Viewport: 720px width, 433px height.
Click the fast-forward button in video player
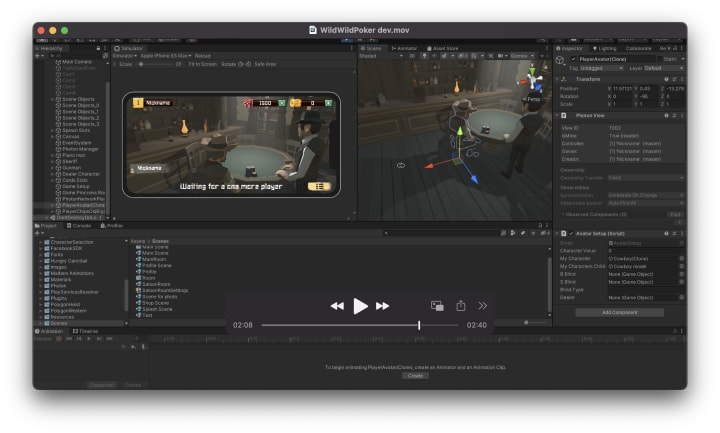382,306
